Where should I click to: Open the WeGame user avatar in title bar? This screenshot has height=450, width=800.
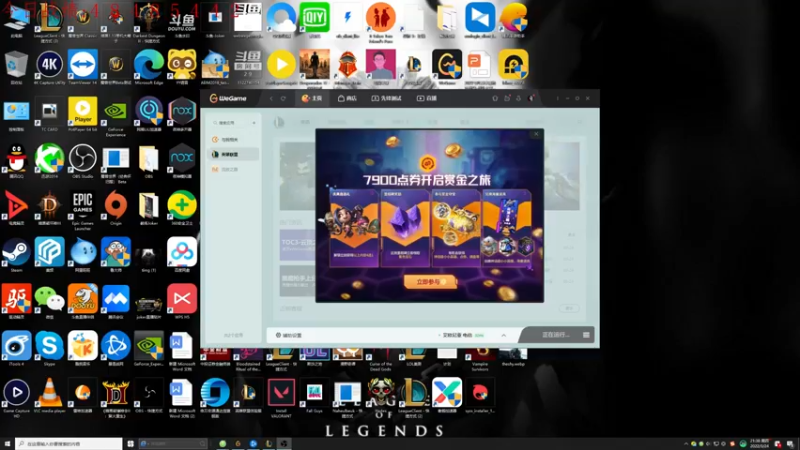(x=531, y=98)
